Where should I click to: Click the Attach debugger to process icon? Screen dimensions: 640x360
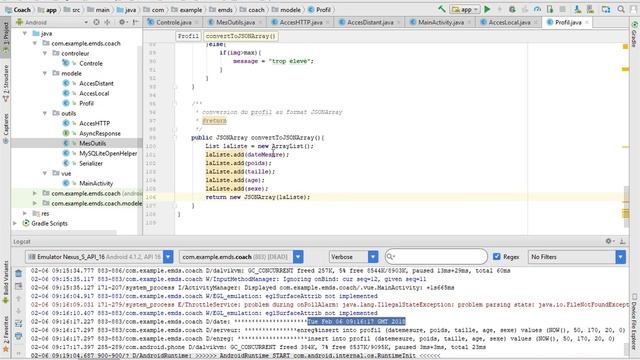(550, 9)
